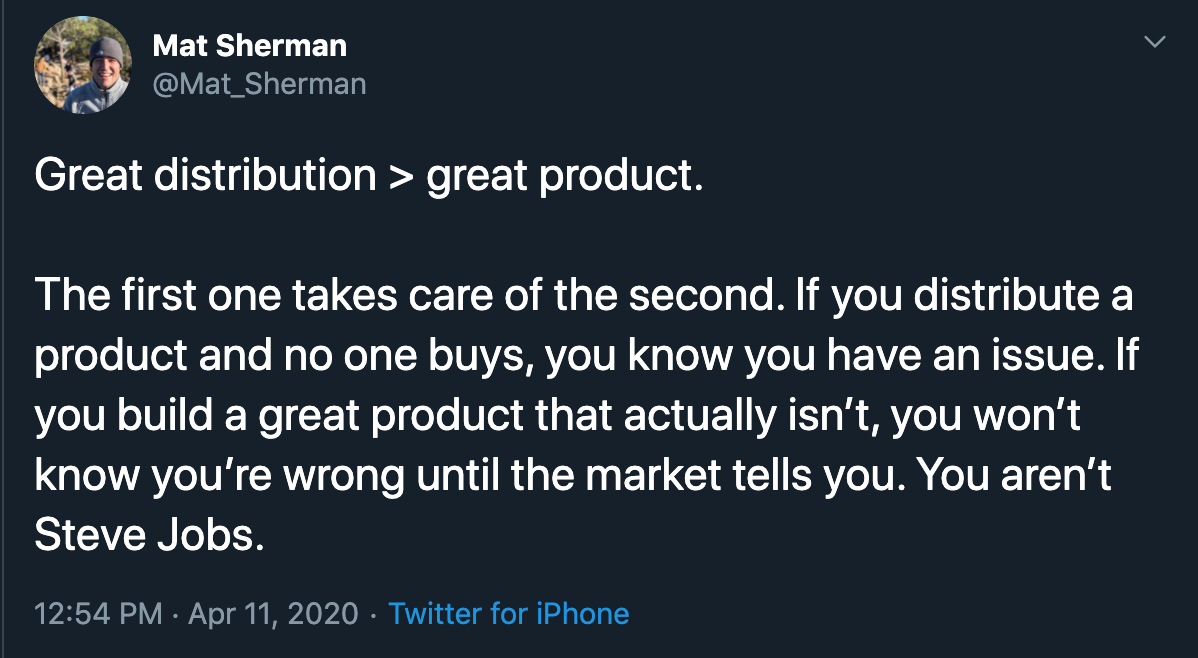This screenshot has width=1198, height=658.
Task: Click the words "Steve Jobs."
Action: [149, 536]
